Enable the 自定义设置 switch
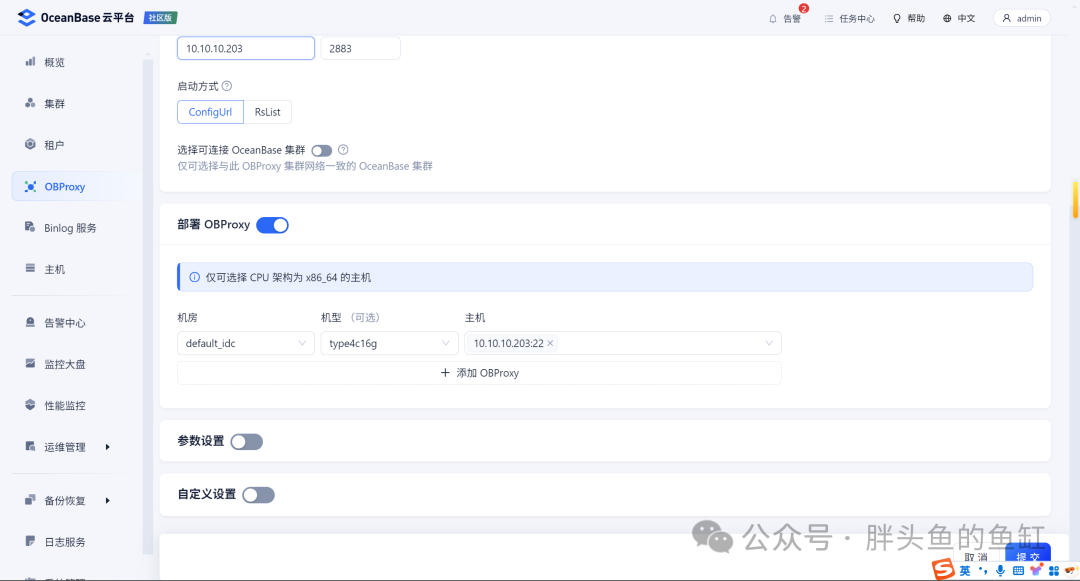 pos(258,495)
